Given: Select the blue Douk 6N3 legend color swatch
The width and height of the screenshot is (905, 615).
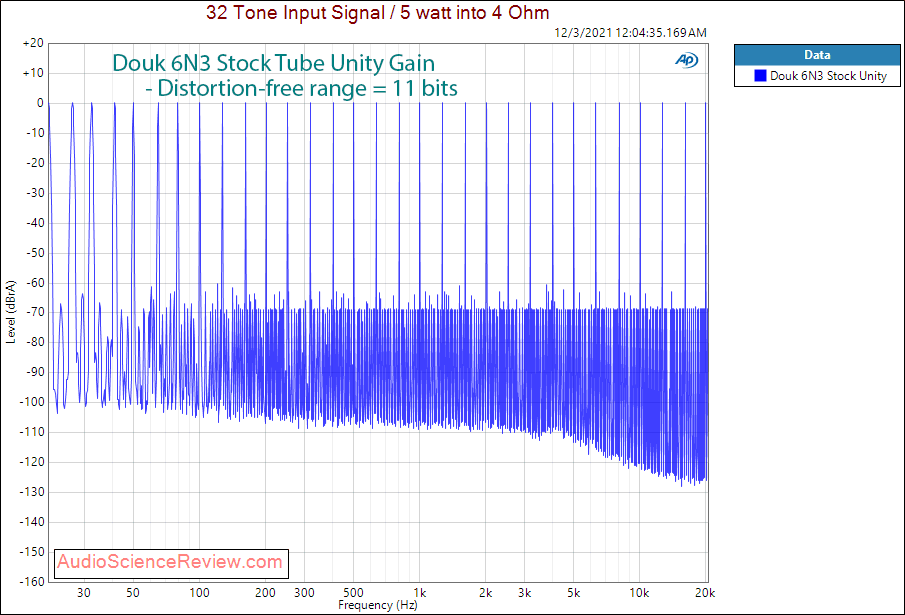Looking at the screenshot, I should pos(760,76).
